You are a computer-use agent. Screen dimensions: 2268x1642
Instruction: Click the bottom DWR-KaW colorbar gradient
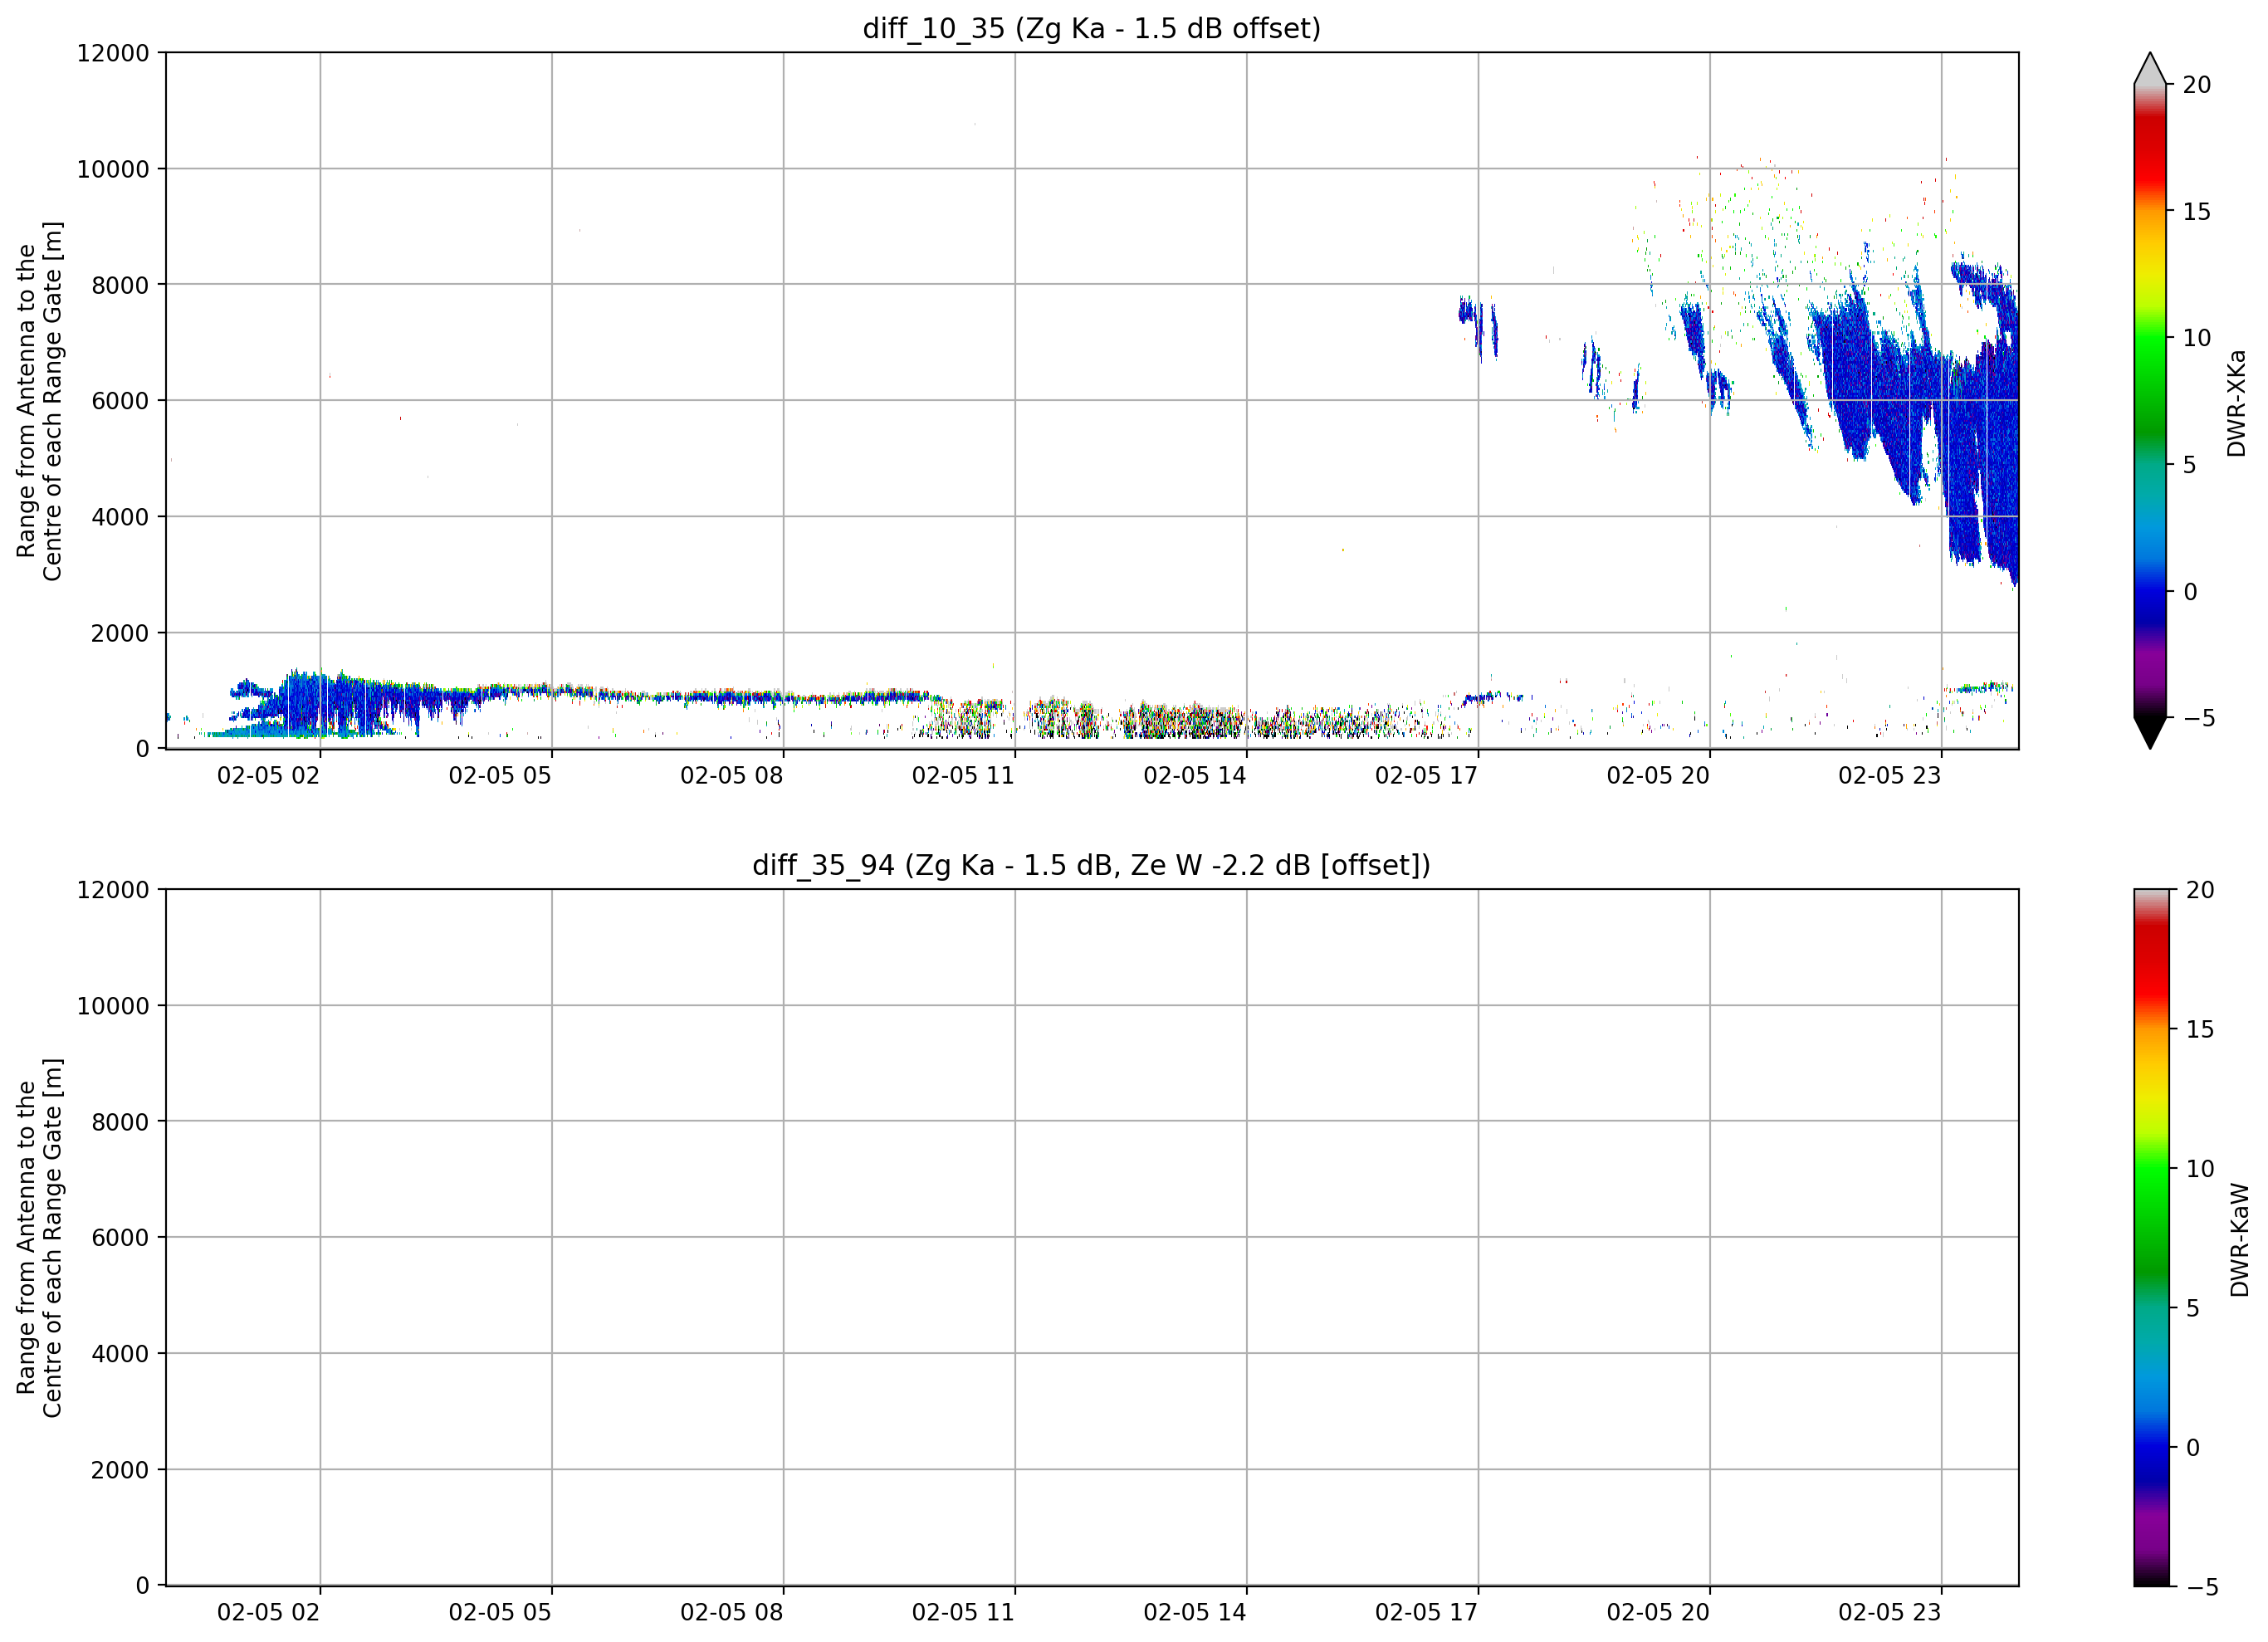coord(2151,1238)
